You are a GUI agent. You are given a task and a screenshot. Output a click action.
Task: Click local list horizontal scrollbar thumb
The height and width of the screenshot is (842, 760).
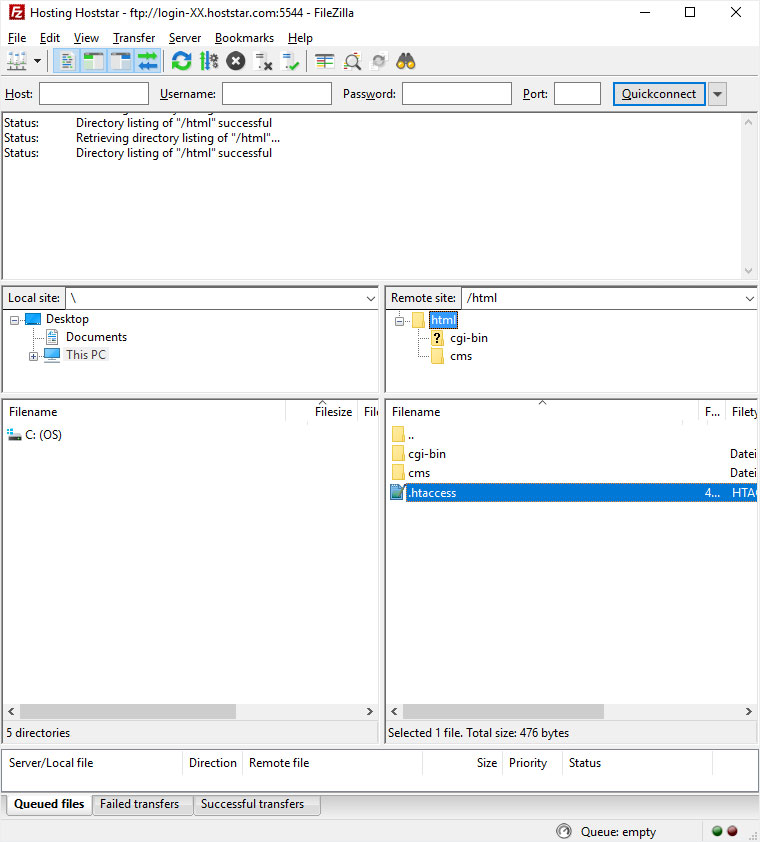coord(128,712)
